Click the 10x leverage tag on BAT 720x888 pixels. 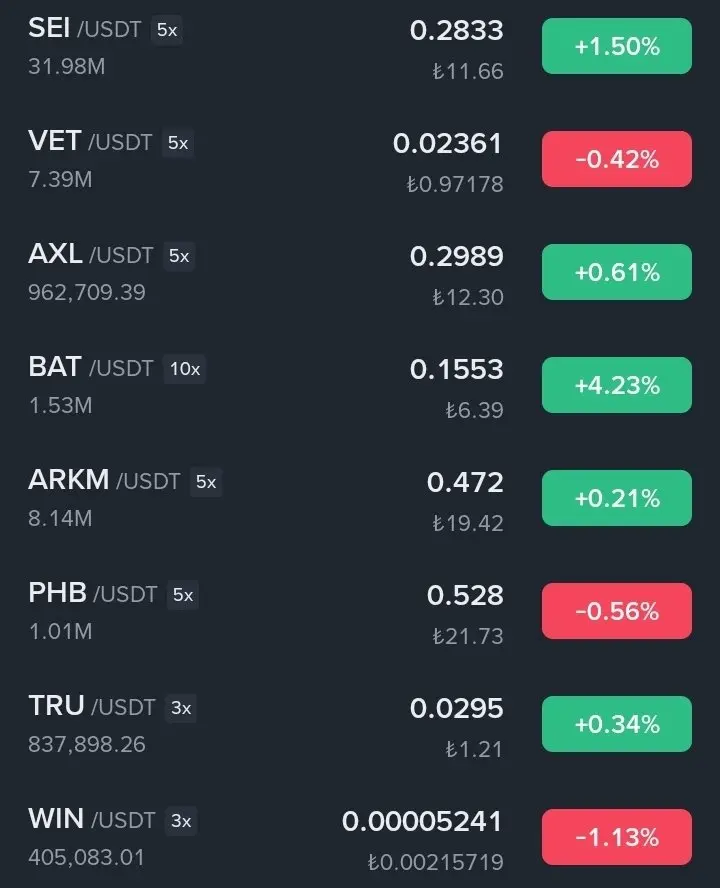[x=185, y=369]
